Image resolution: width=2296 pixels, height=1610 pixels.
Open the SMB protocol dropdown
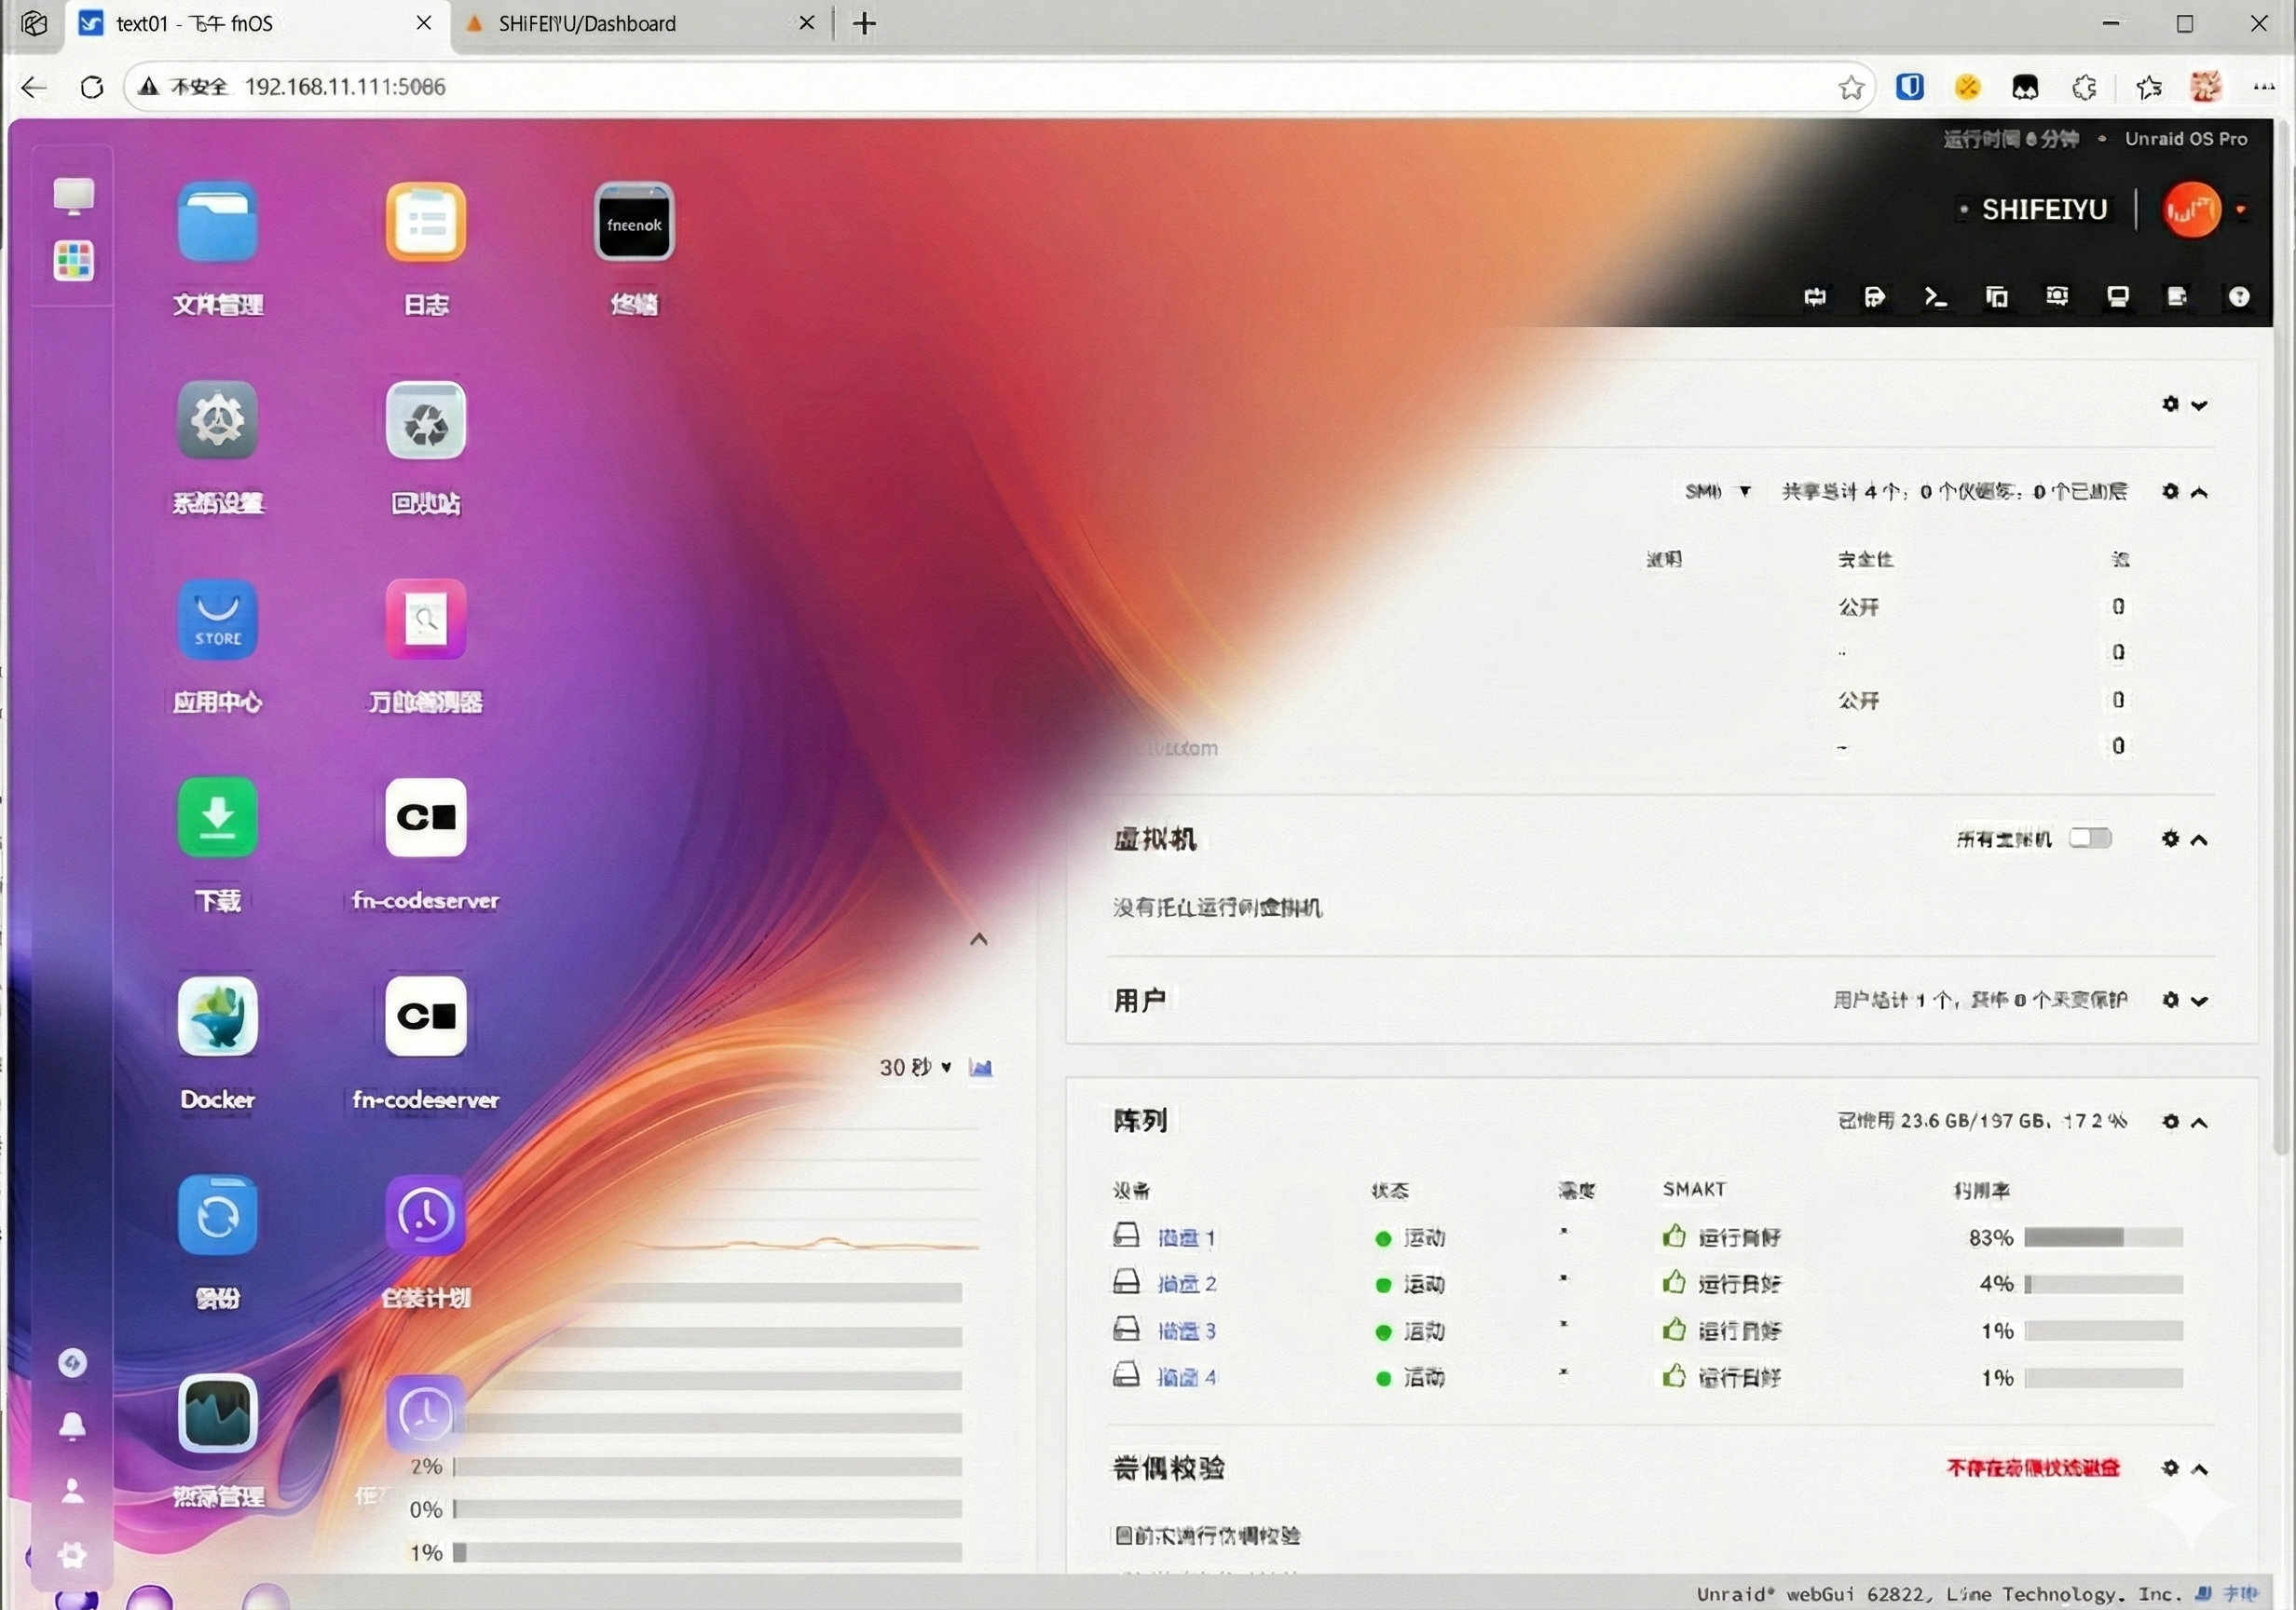point(1717,491)
